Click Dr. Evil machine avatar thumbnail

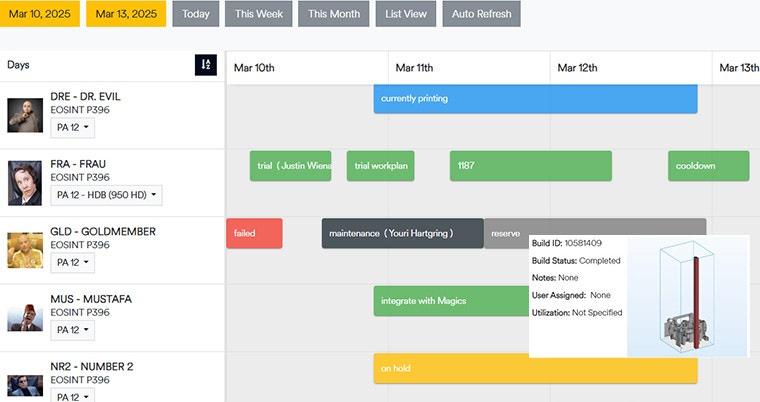click(25, 115)
